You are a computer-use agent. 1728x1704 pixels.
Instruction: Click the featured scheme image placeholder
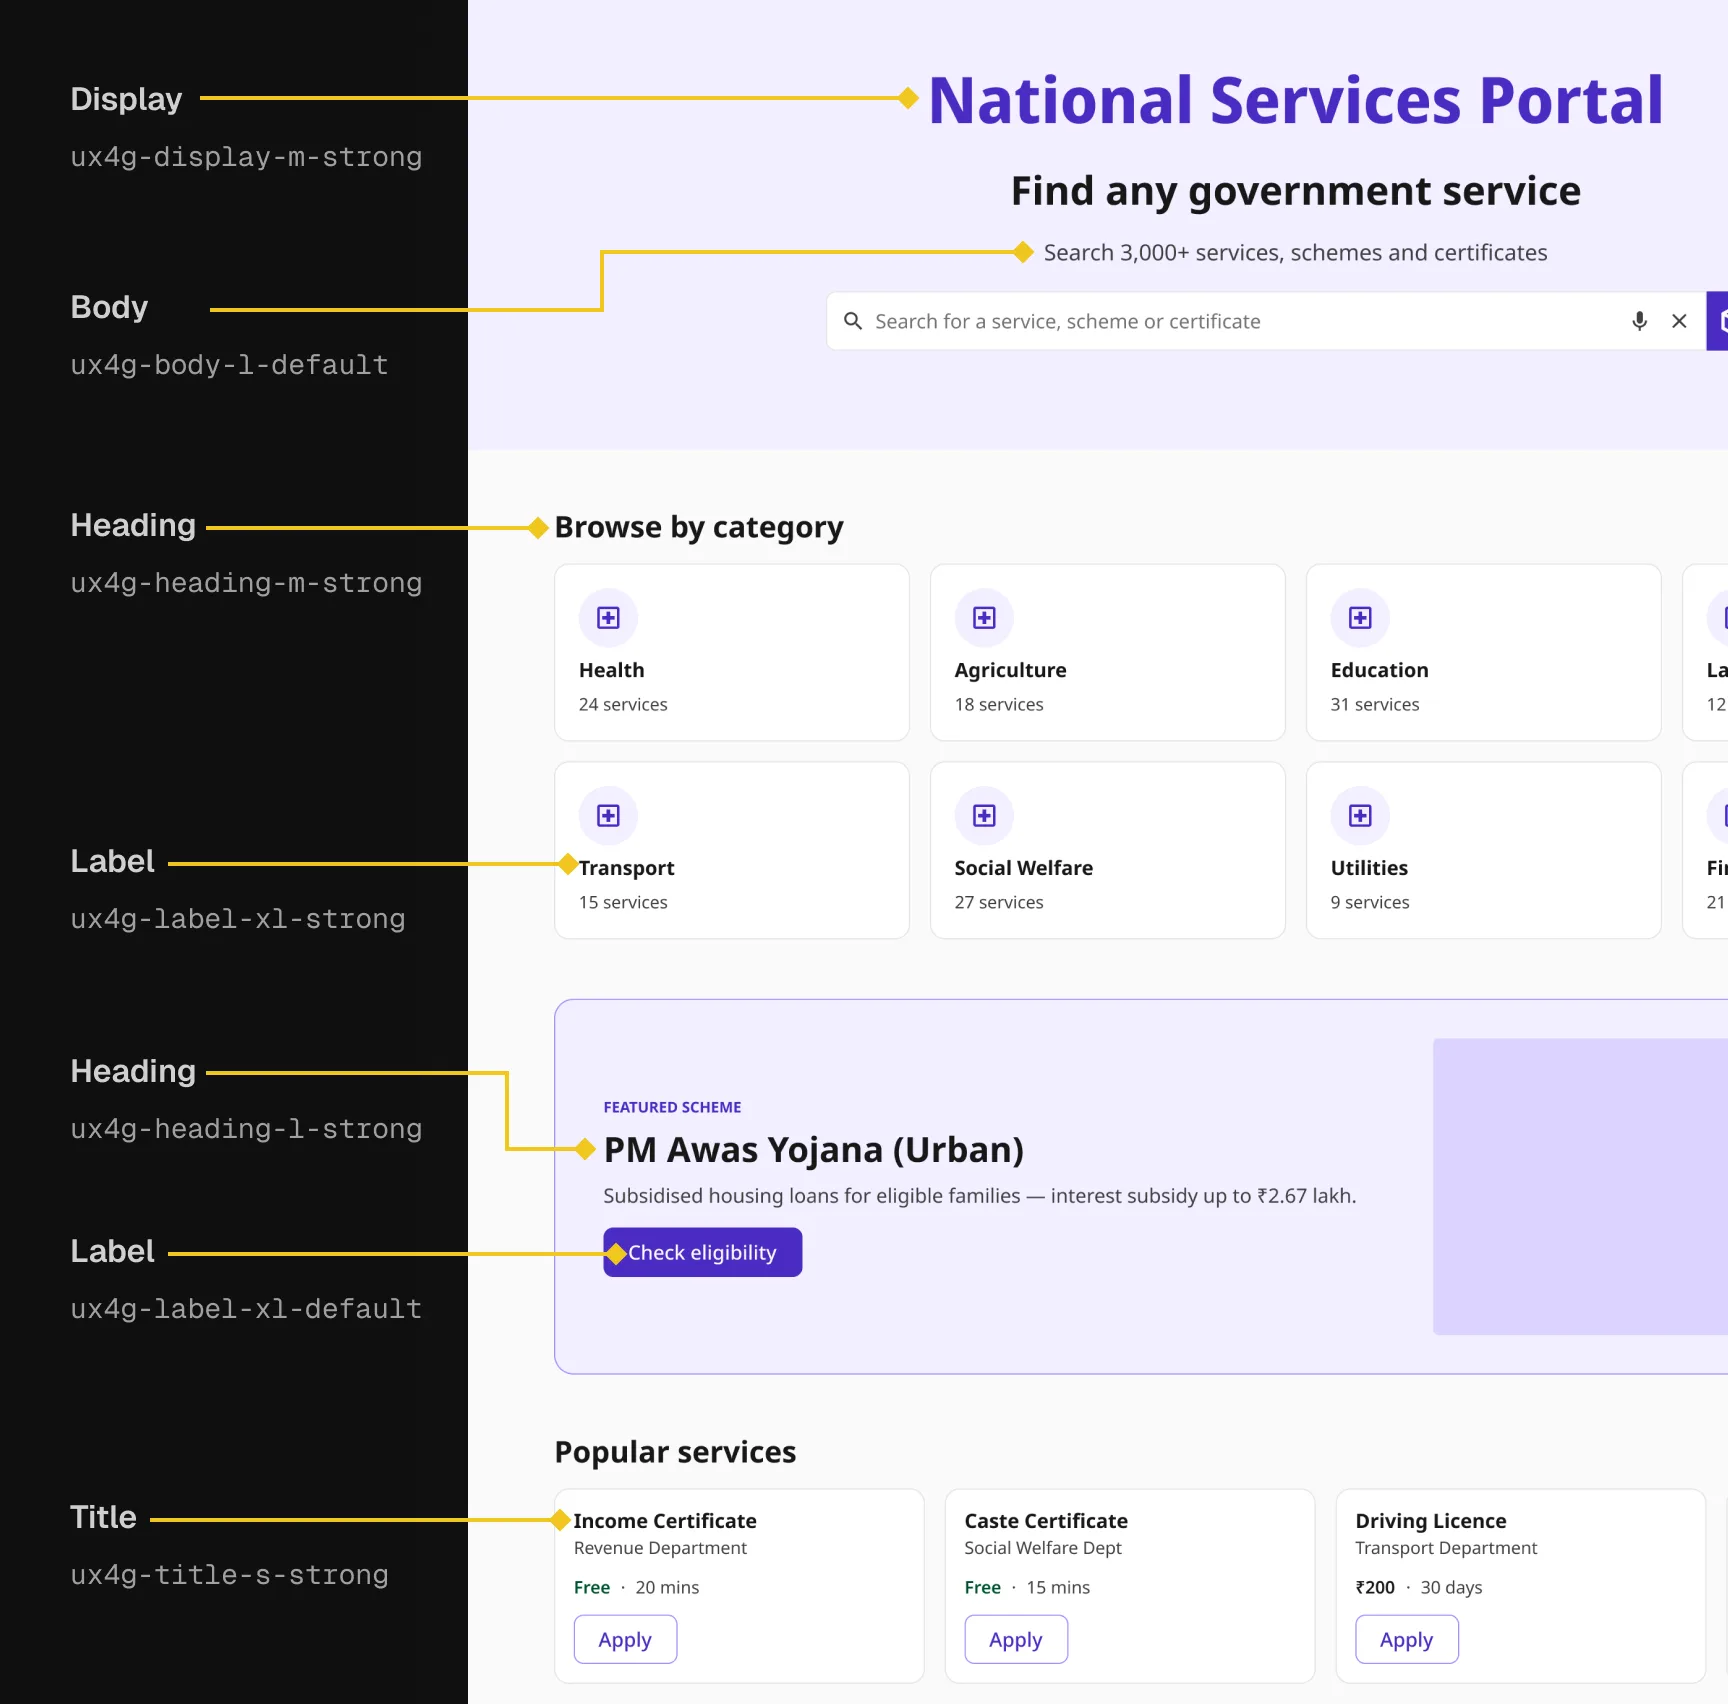click(1580, 1186)
